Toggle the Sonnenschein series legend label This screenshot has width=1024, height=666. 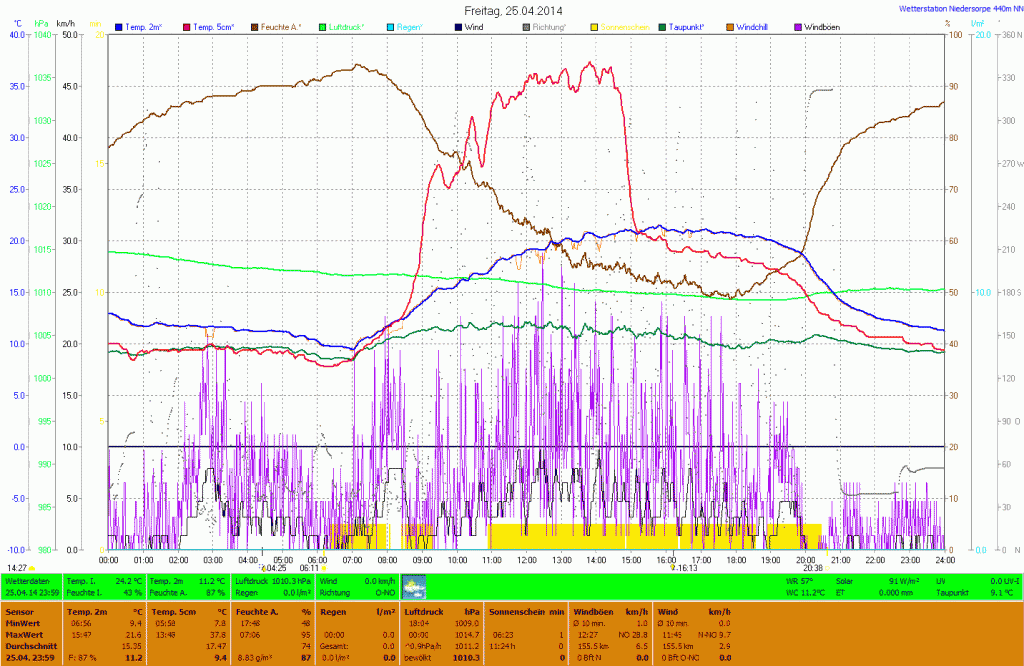click(624, 25)
